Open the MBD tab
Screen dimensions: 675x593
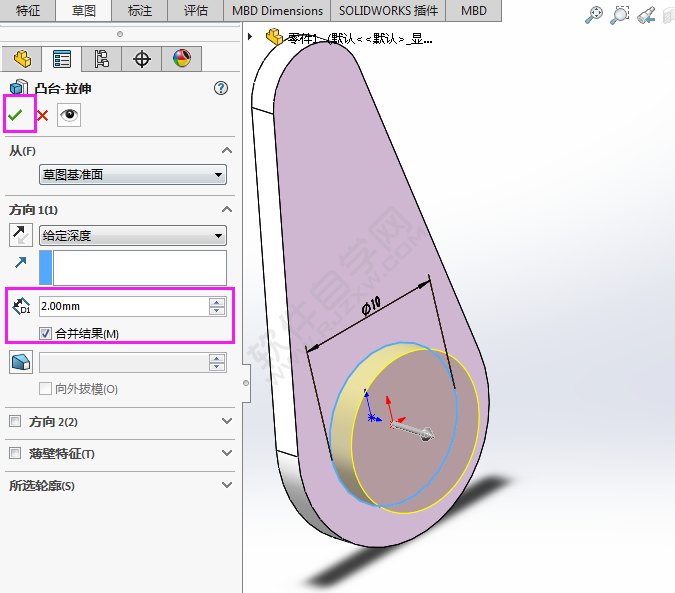click(474, 10)
